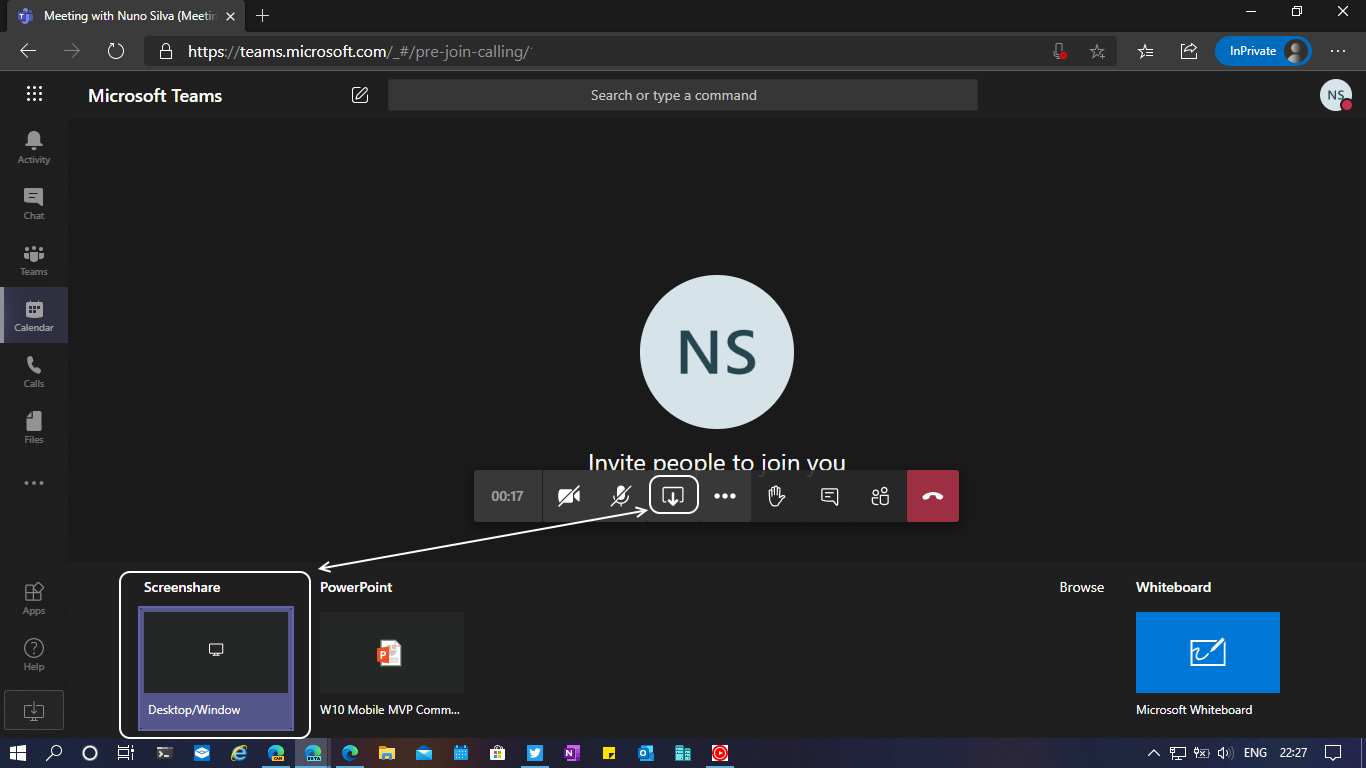Image resolution: width=1366 pixels, height=768 pixels.
Task: Go to Teams section in sidebar
Action: click(x=34, y=259)
